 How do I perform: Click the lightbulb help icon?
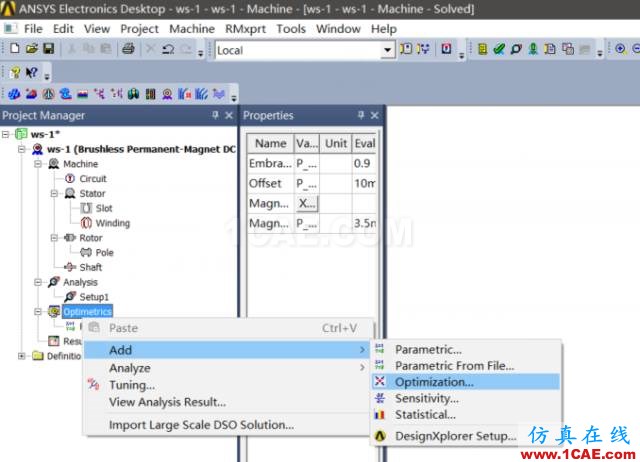tap(16, 73)
